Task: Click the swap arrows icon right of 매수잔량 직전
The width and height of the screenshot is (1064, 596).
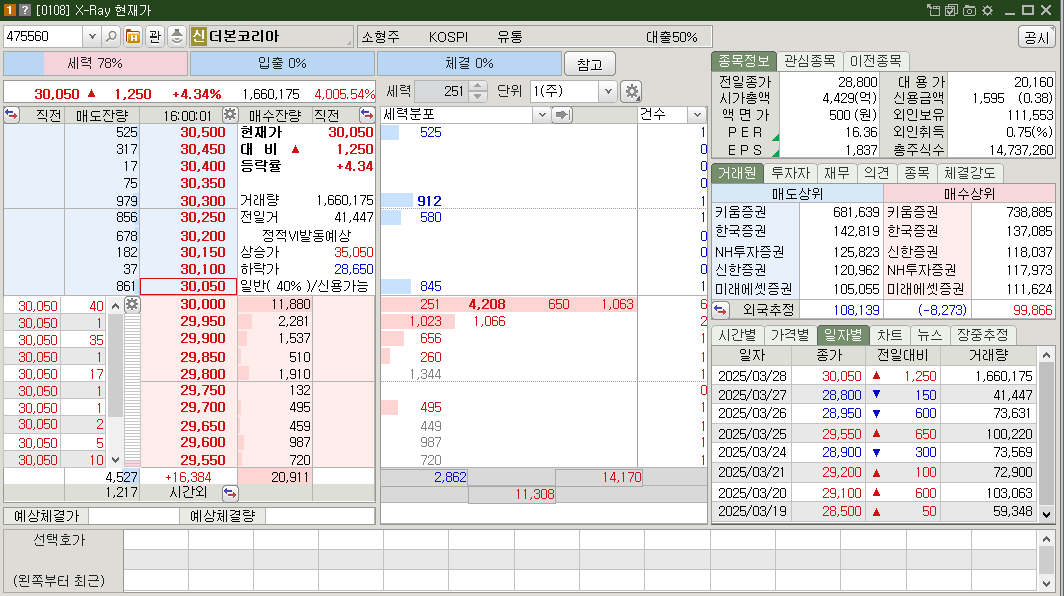Action: [366, 115]
